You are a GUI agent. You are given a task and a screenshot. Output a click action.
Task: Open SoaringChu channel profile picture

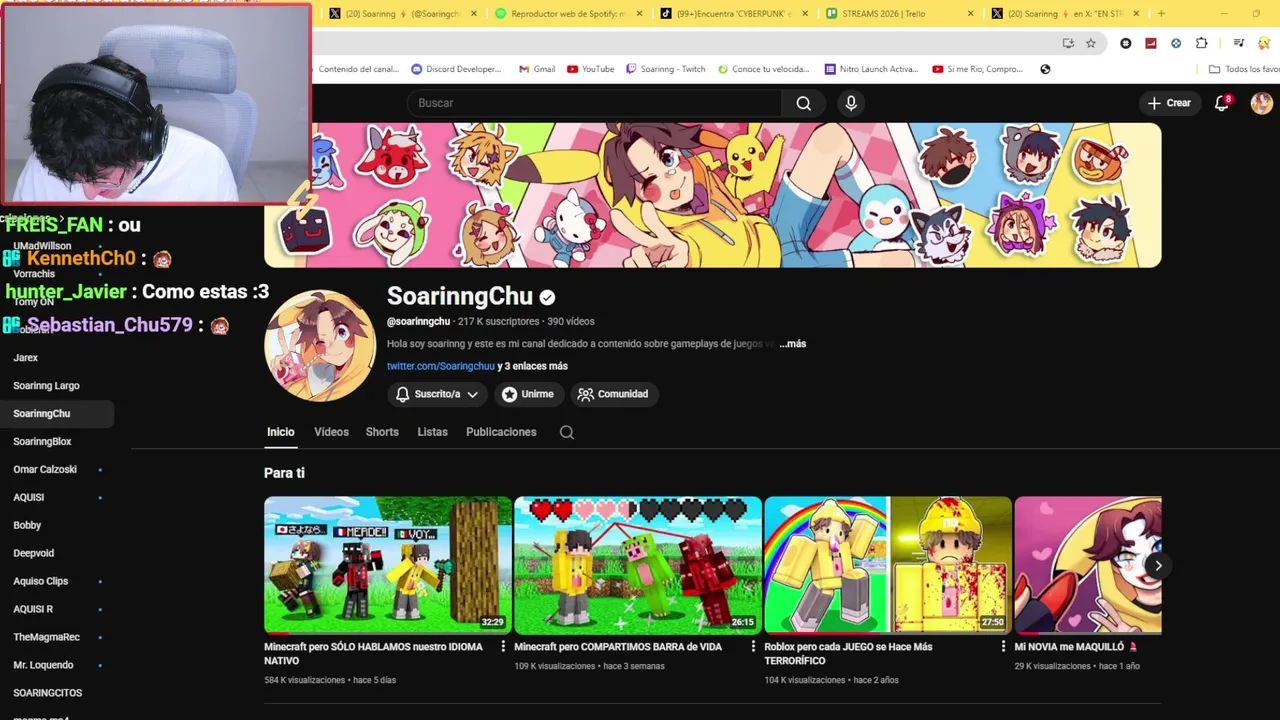320,346
